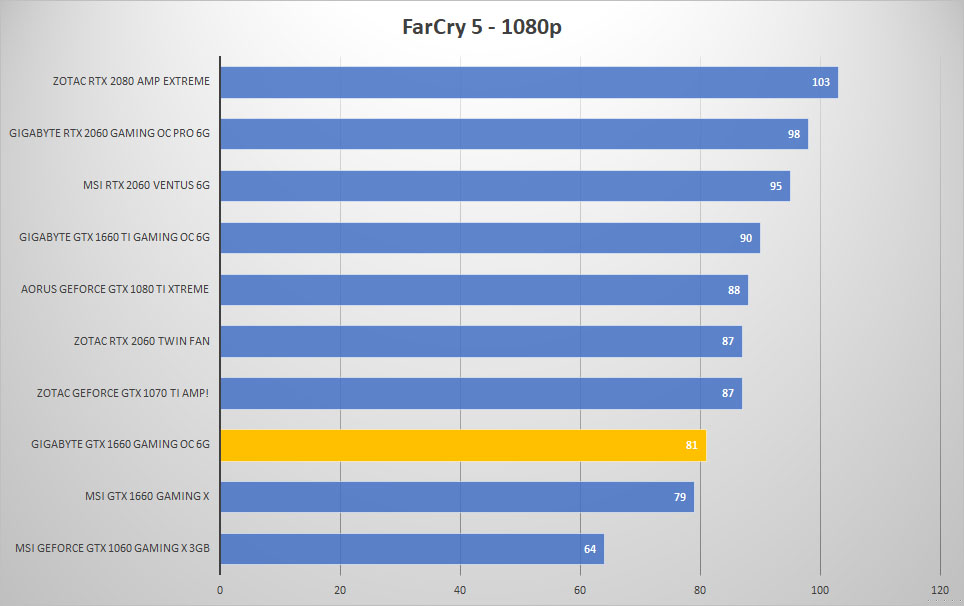The height and width of the screenshot is (606, 964).
Task: Select the GIGABYTE RTX 2060 GAMING OC PRO 6G label
Action: (109, 133)
